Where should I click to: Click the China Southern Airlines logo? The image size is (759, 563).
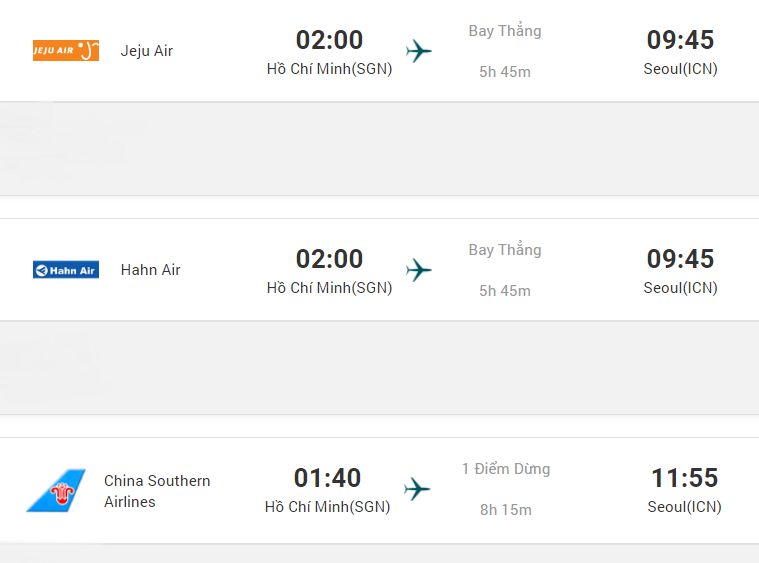pyautogui.click(x=56, y=491)
